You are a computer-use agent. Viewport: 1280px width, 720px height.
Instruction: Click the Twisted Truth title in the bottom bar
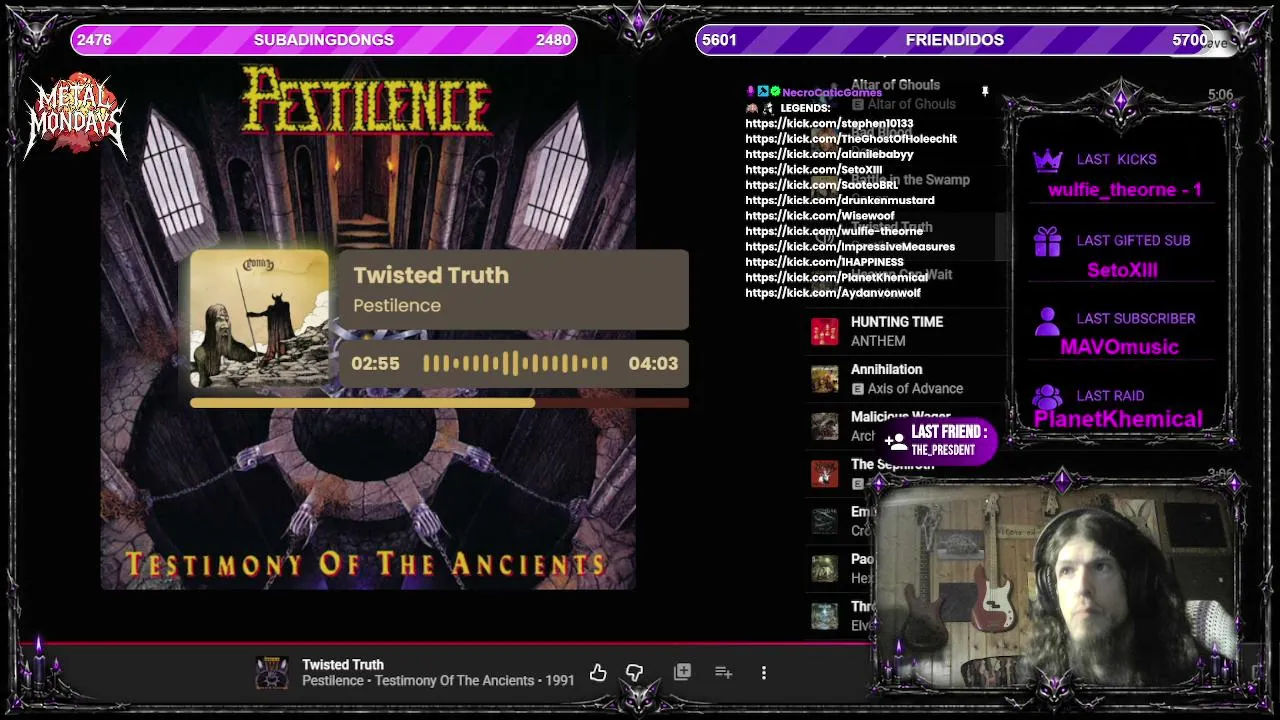pos(343,665)
